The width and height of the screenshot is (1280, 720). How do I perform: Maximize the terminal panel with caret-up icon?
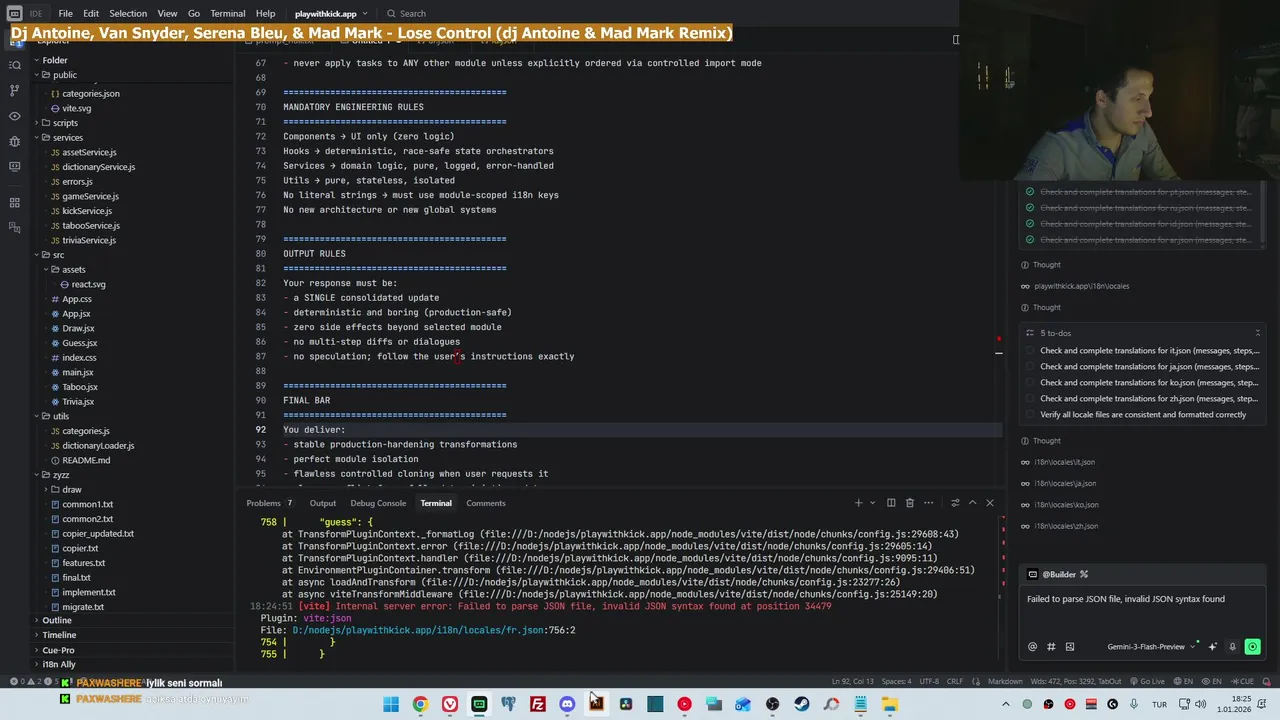[972, 503]
